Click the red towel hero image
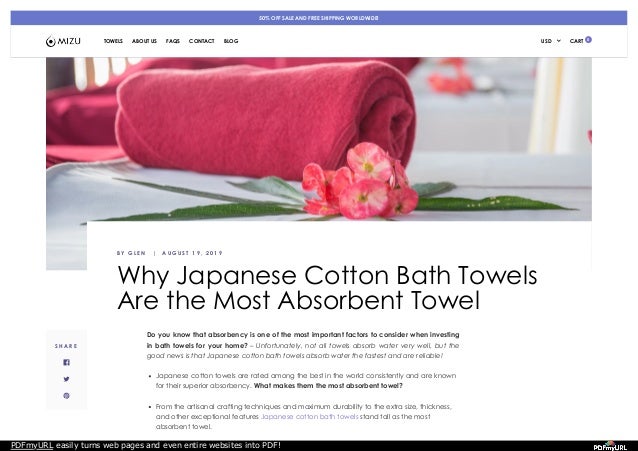The image size is (638, 451). [x=319, y=140]
